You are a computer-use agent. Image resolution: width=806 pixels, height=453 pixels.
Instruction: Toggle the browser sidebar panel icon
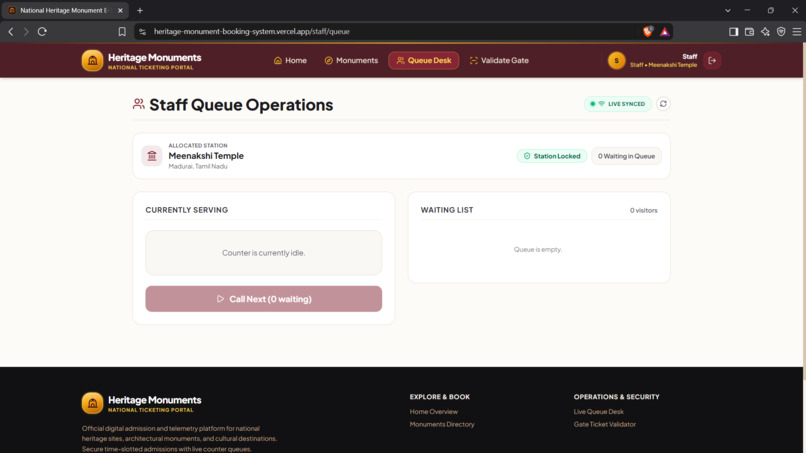[x=734, y=32]
